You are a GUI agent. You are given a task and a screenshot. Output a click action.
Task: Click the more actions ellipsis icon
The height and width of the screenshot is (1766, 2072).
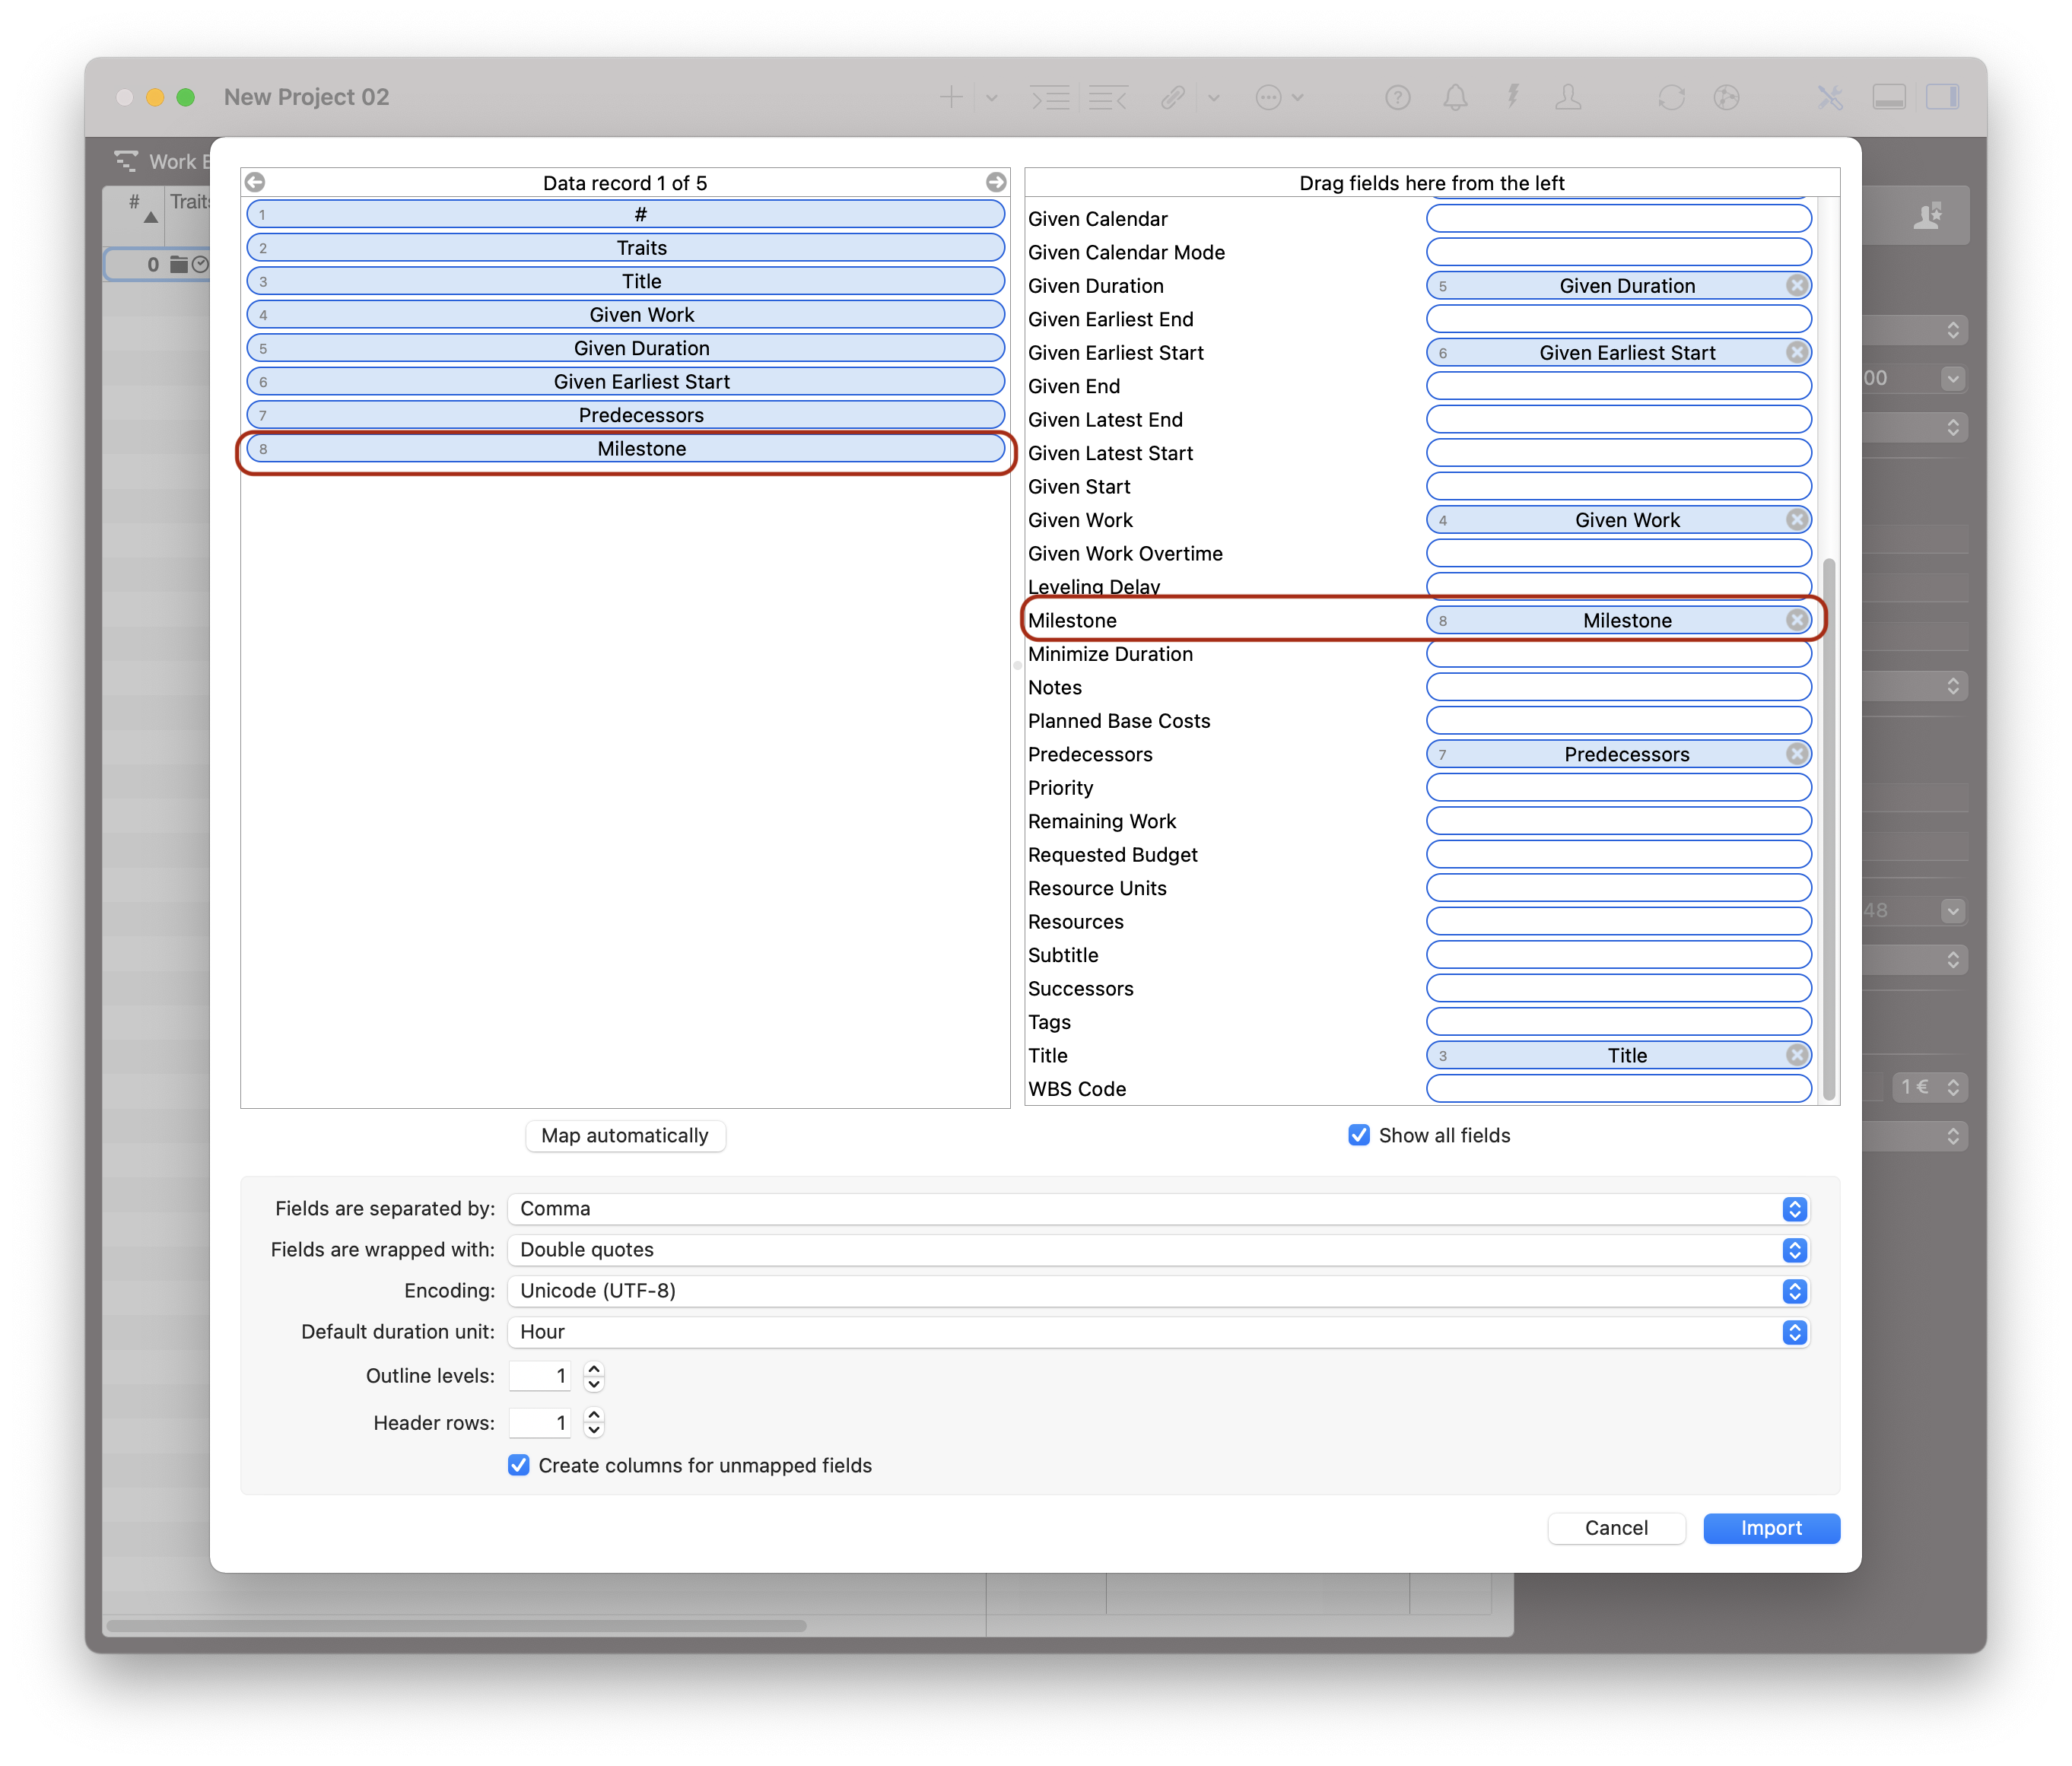click(1268, 97)
